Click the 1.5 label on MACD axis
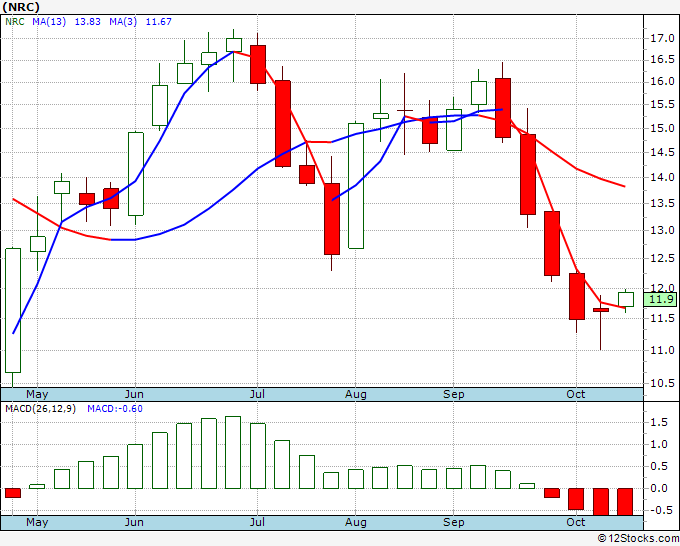 pyautogui.click(x=659, y=423)
